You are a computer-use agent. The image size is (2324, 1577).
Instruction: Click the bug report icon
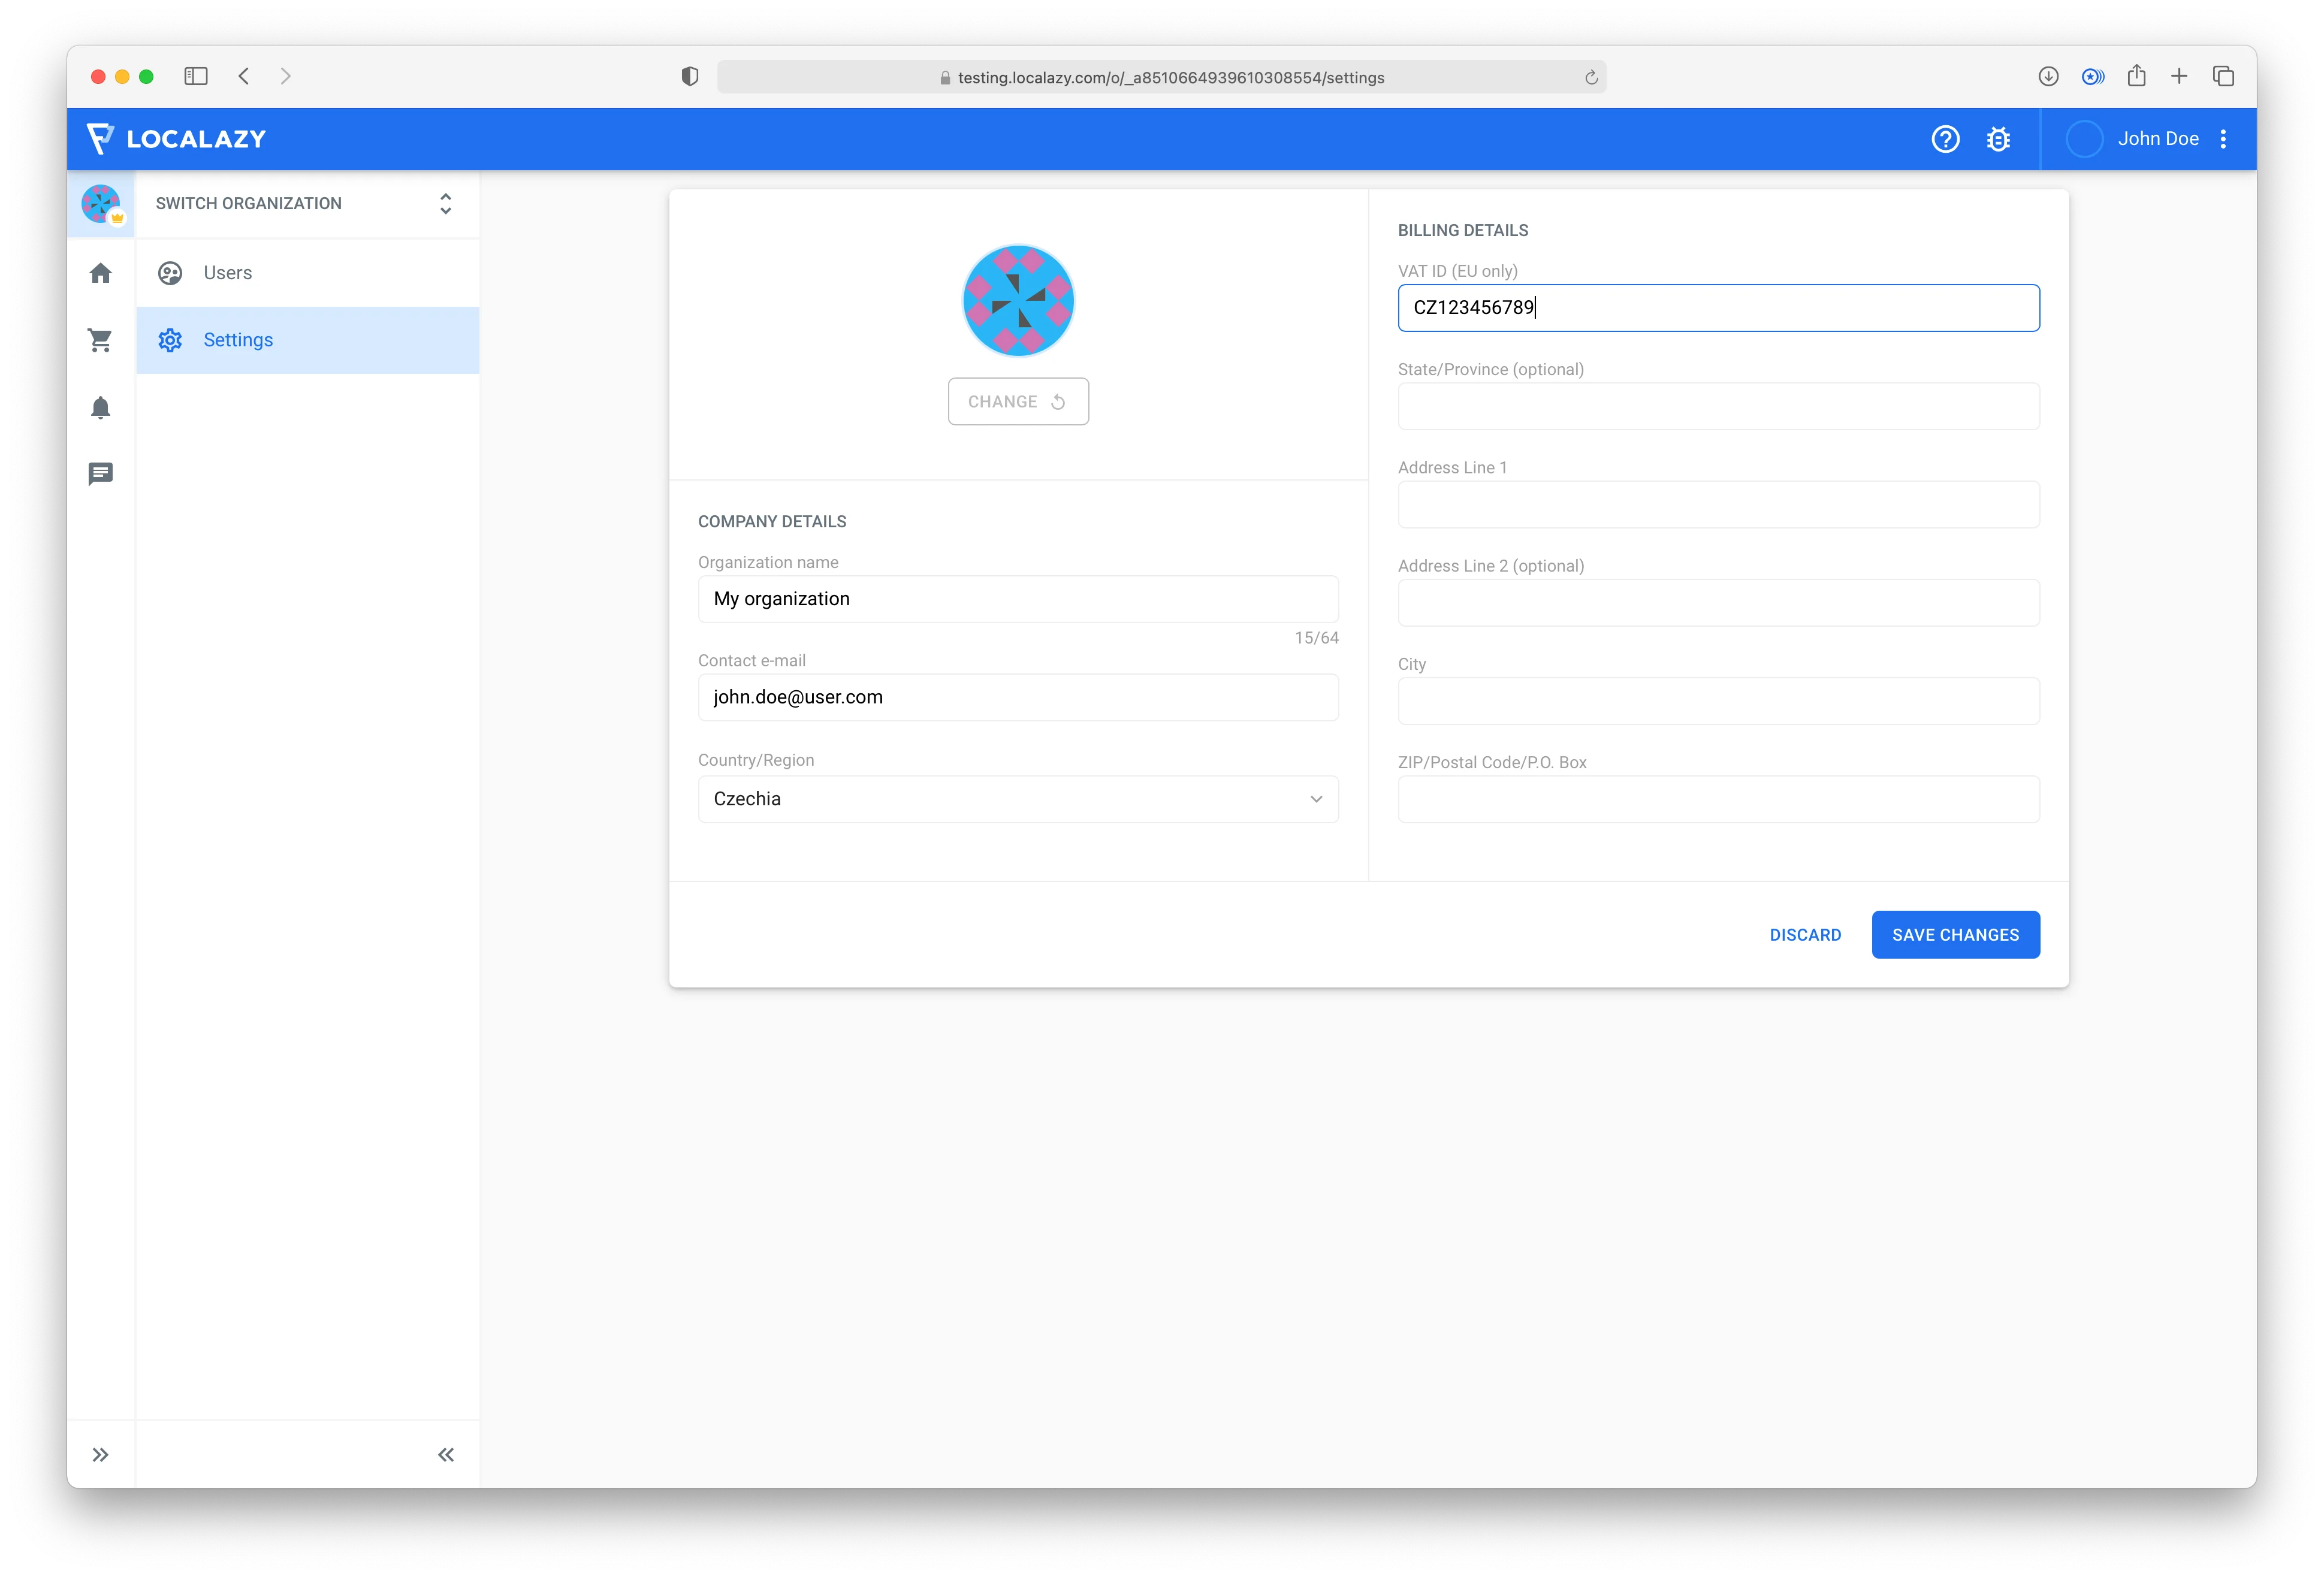[1997, 139]
